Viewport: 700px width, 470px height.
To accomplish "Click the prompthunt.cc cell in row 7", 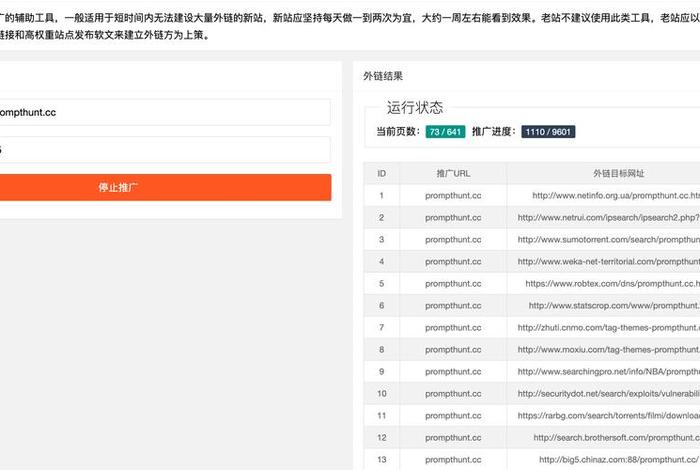I will [x=453, y=328].
